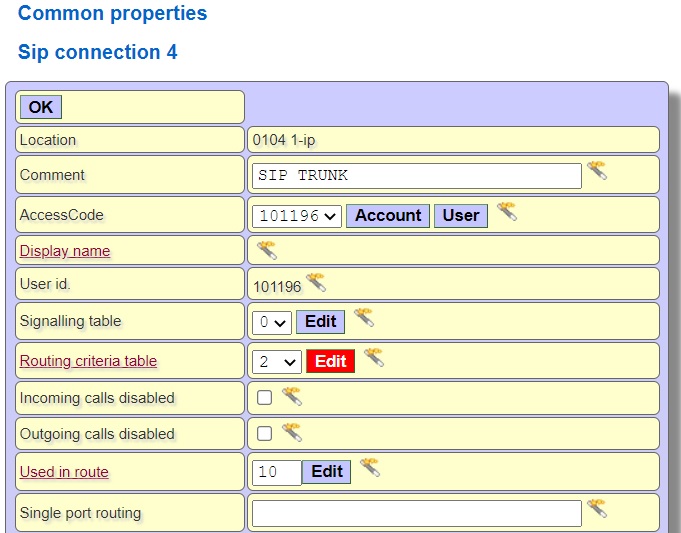Open the Routing criteria table dropdown
This screenshot has height=533, width=681.
click(277, 361)
